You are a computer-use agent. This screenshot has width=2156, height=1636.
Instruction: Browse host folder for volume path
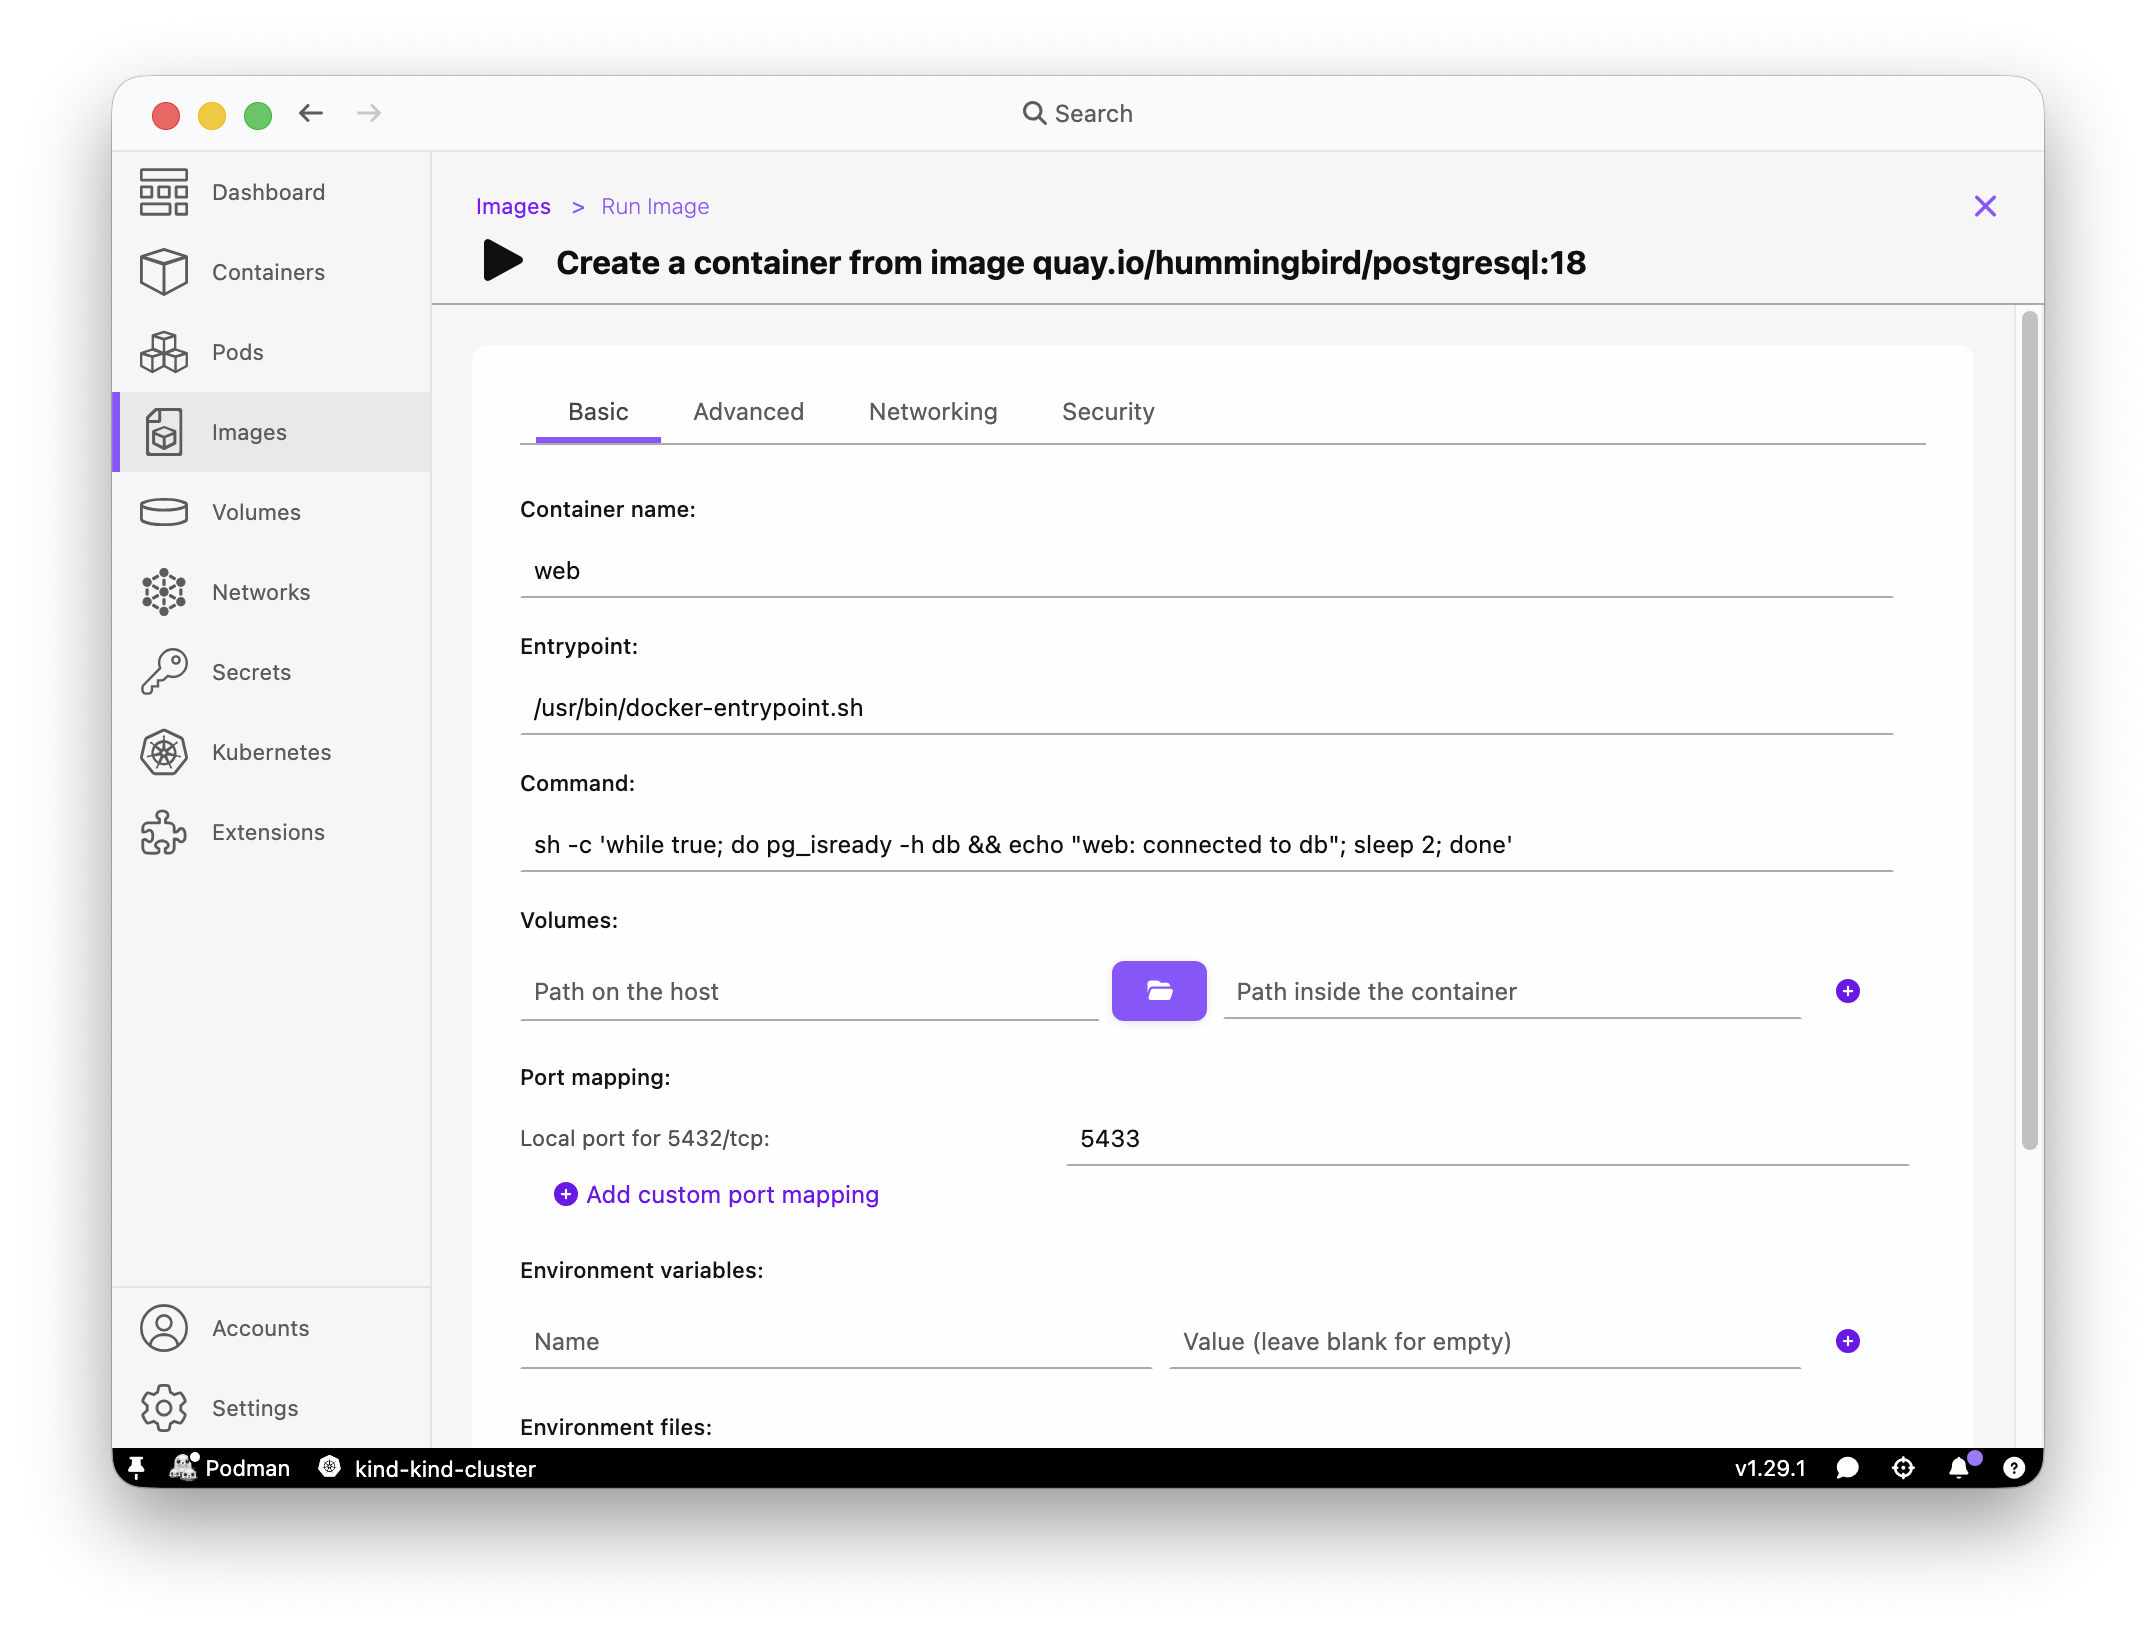(x=1159, y=991)
